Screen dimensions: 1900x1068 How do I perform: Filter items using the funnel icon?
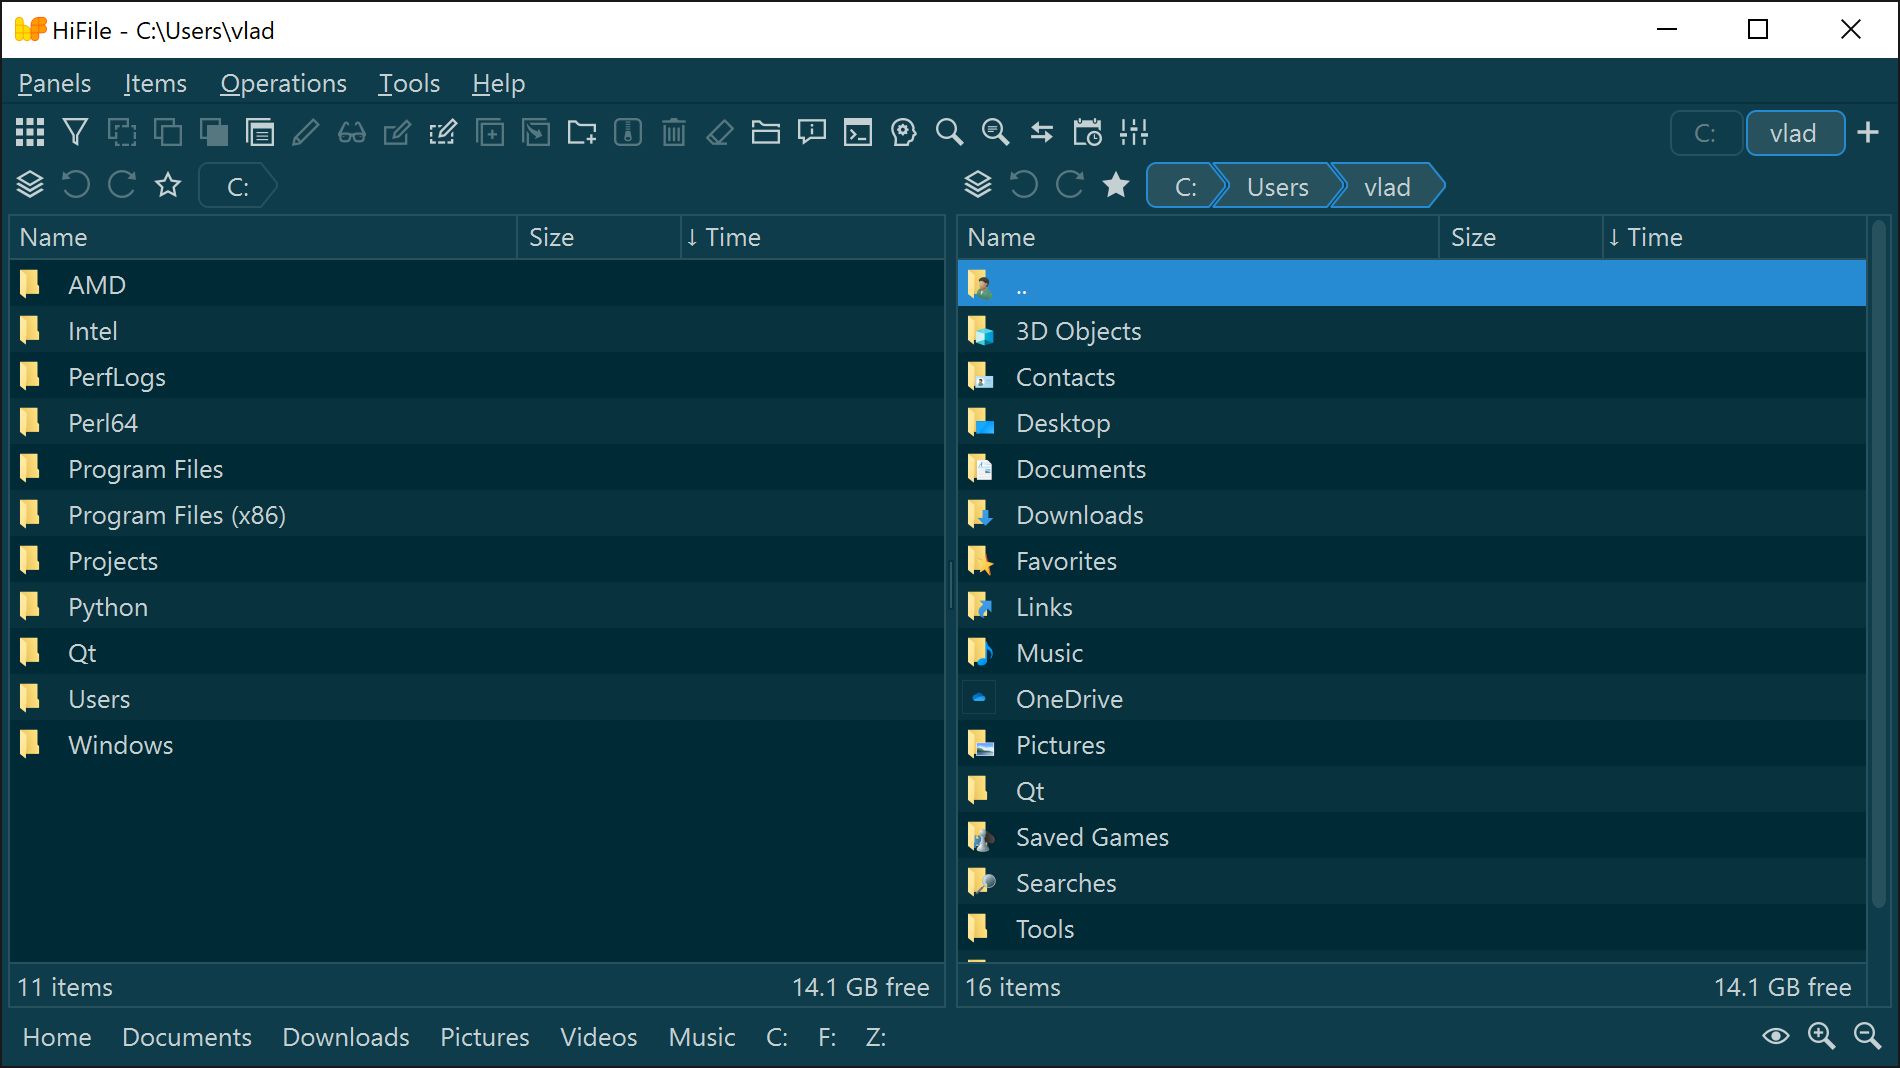[x=75, y=132]
